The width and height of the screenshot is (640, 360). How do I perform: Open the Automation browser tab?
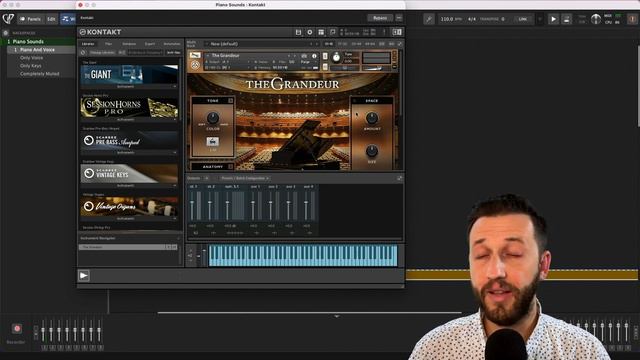pyautogui.click(x=172, y=44)
